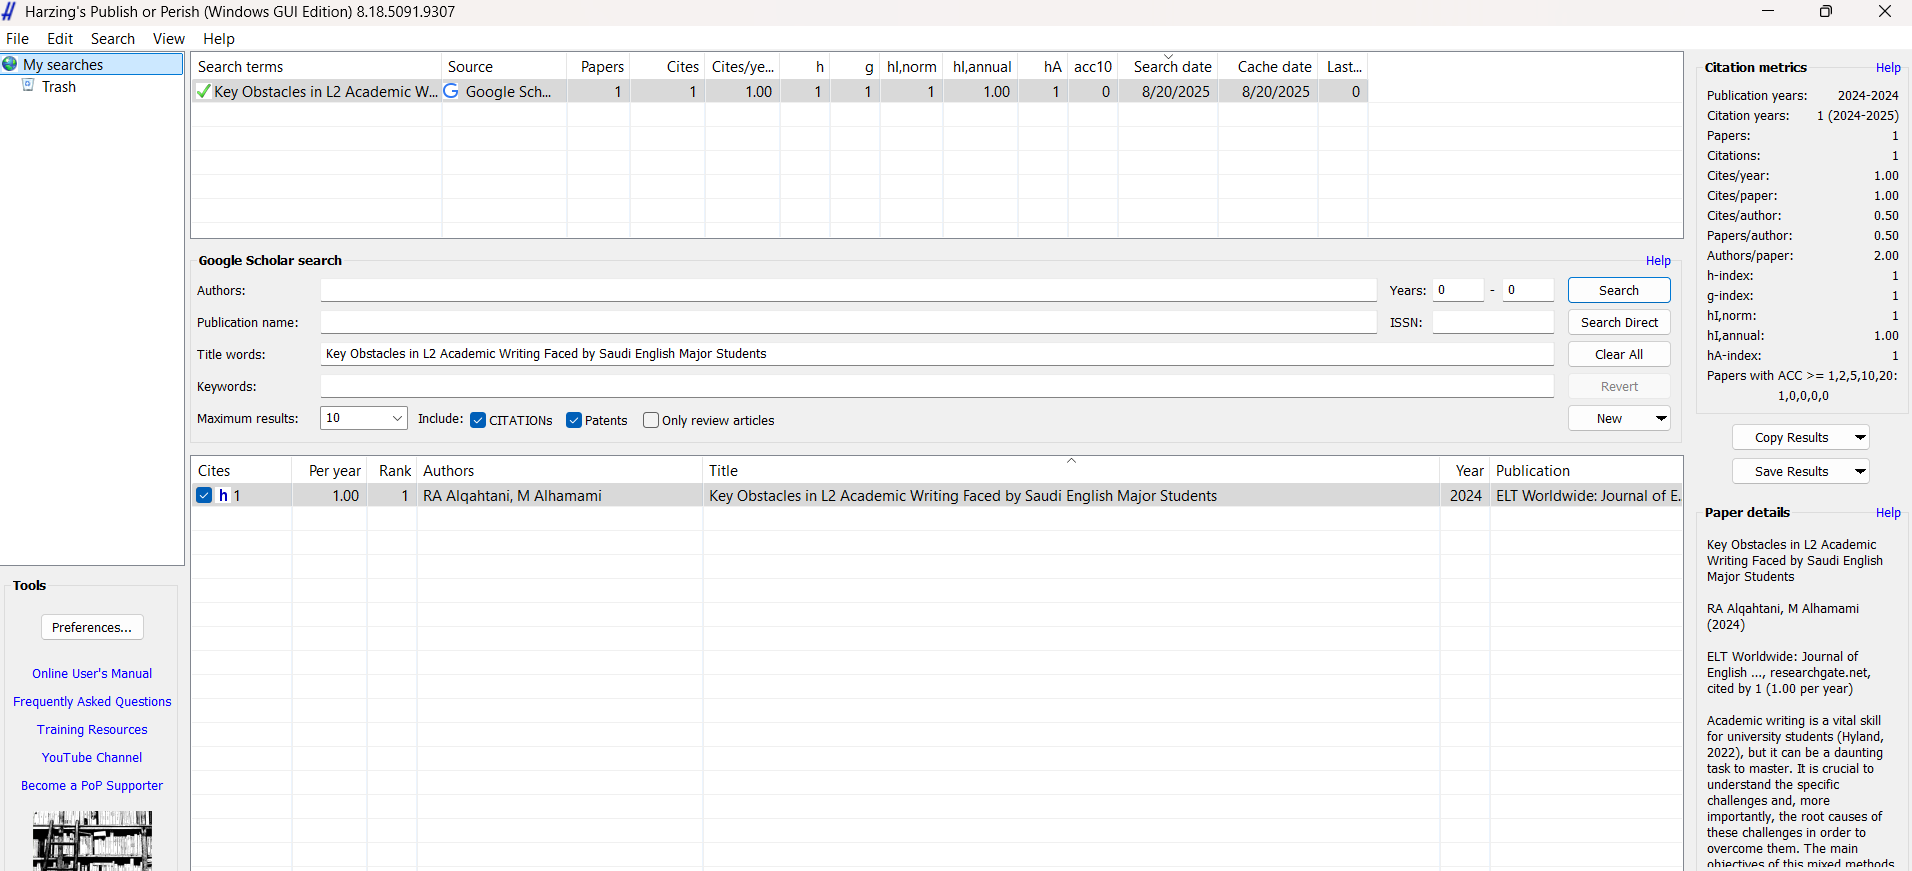The width and height of the screenshot is (1912, 871).
Task: Click the Years end input field
Action: [1528, 290]
